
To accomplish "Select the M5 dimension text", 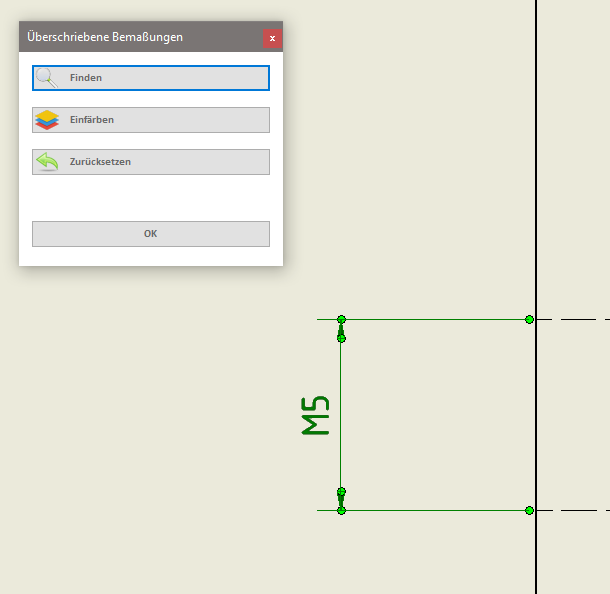I will coord(316,416).
